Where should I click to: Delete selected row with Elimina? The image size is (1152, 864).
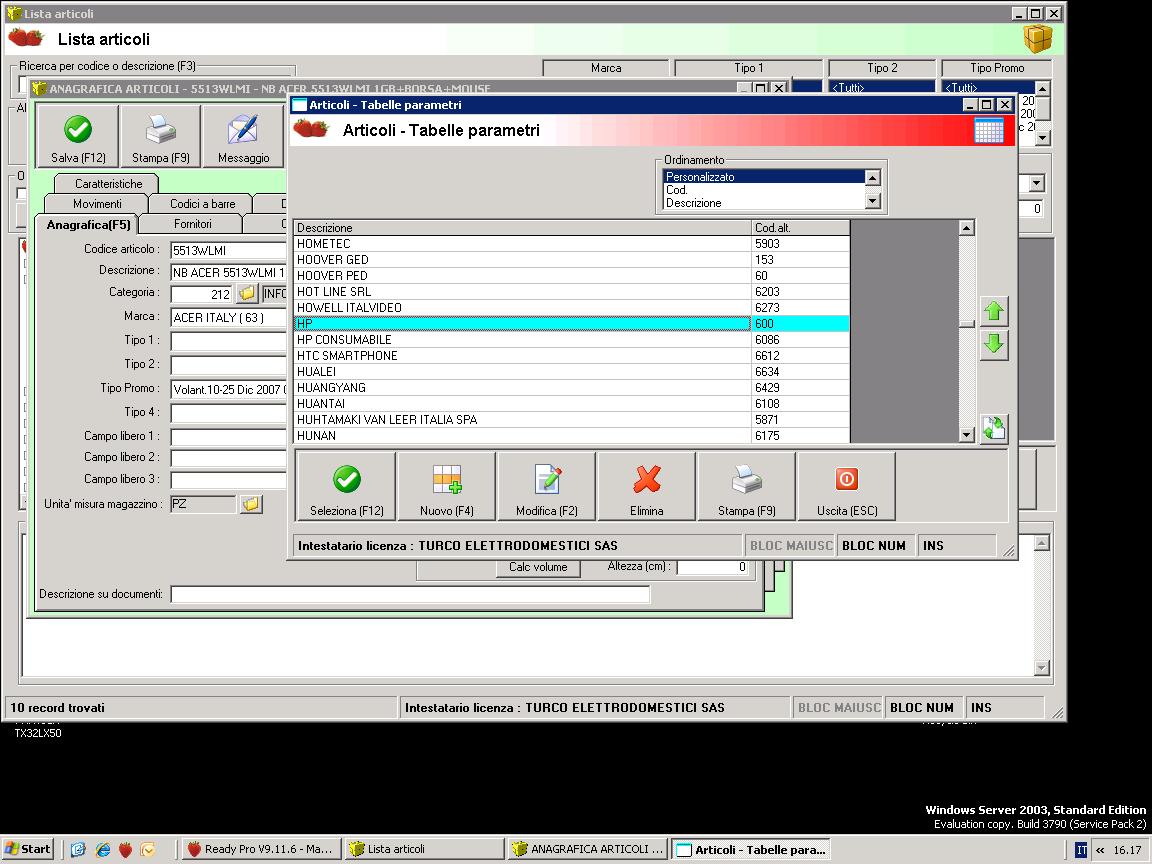click(x=647, y=486)
